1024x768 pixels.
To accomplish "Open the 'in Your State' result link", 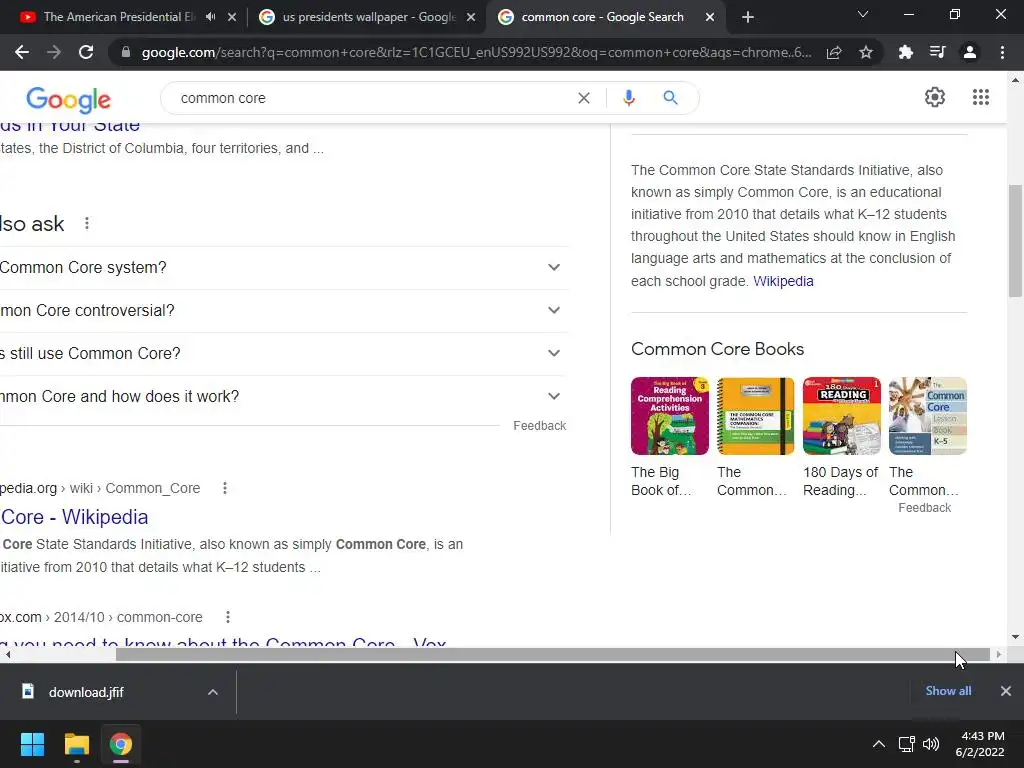I will pos(70,125).
